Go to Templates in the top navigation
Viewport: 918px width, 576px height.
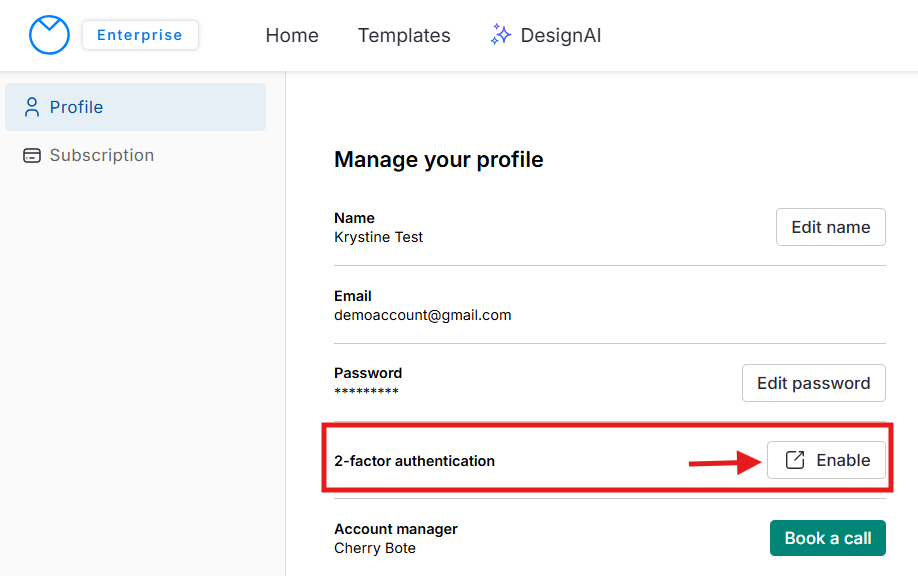(x=404, y=36)
